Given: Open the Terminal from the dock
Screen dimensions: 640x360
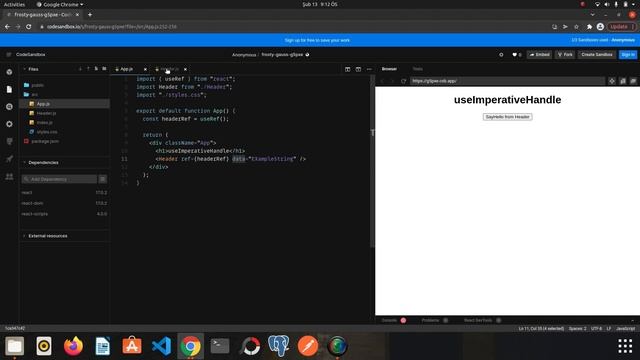Looking at the screenshot, I should point(220,346).
